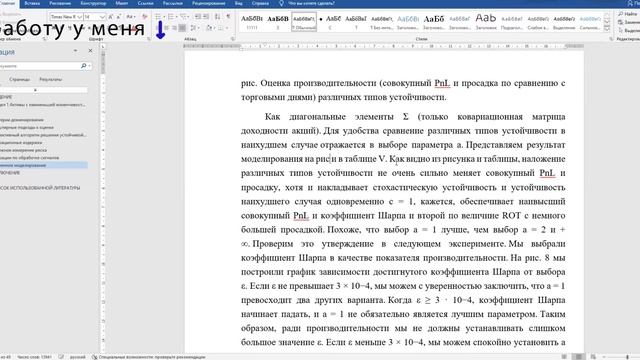Click the magnifier search icon in navigation
Screen dimensions: 640x360
[84, 66]
